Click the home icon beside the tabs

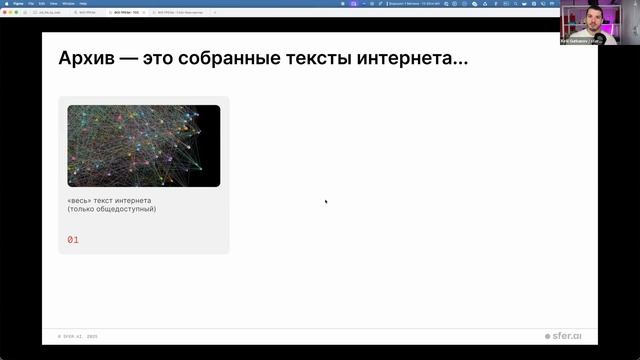25,13
